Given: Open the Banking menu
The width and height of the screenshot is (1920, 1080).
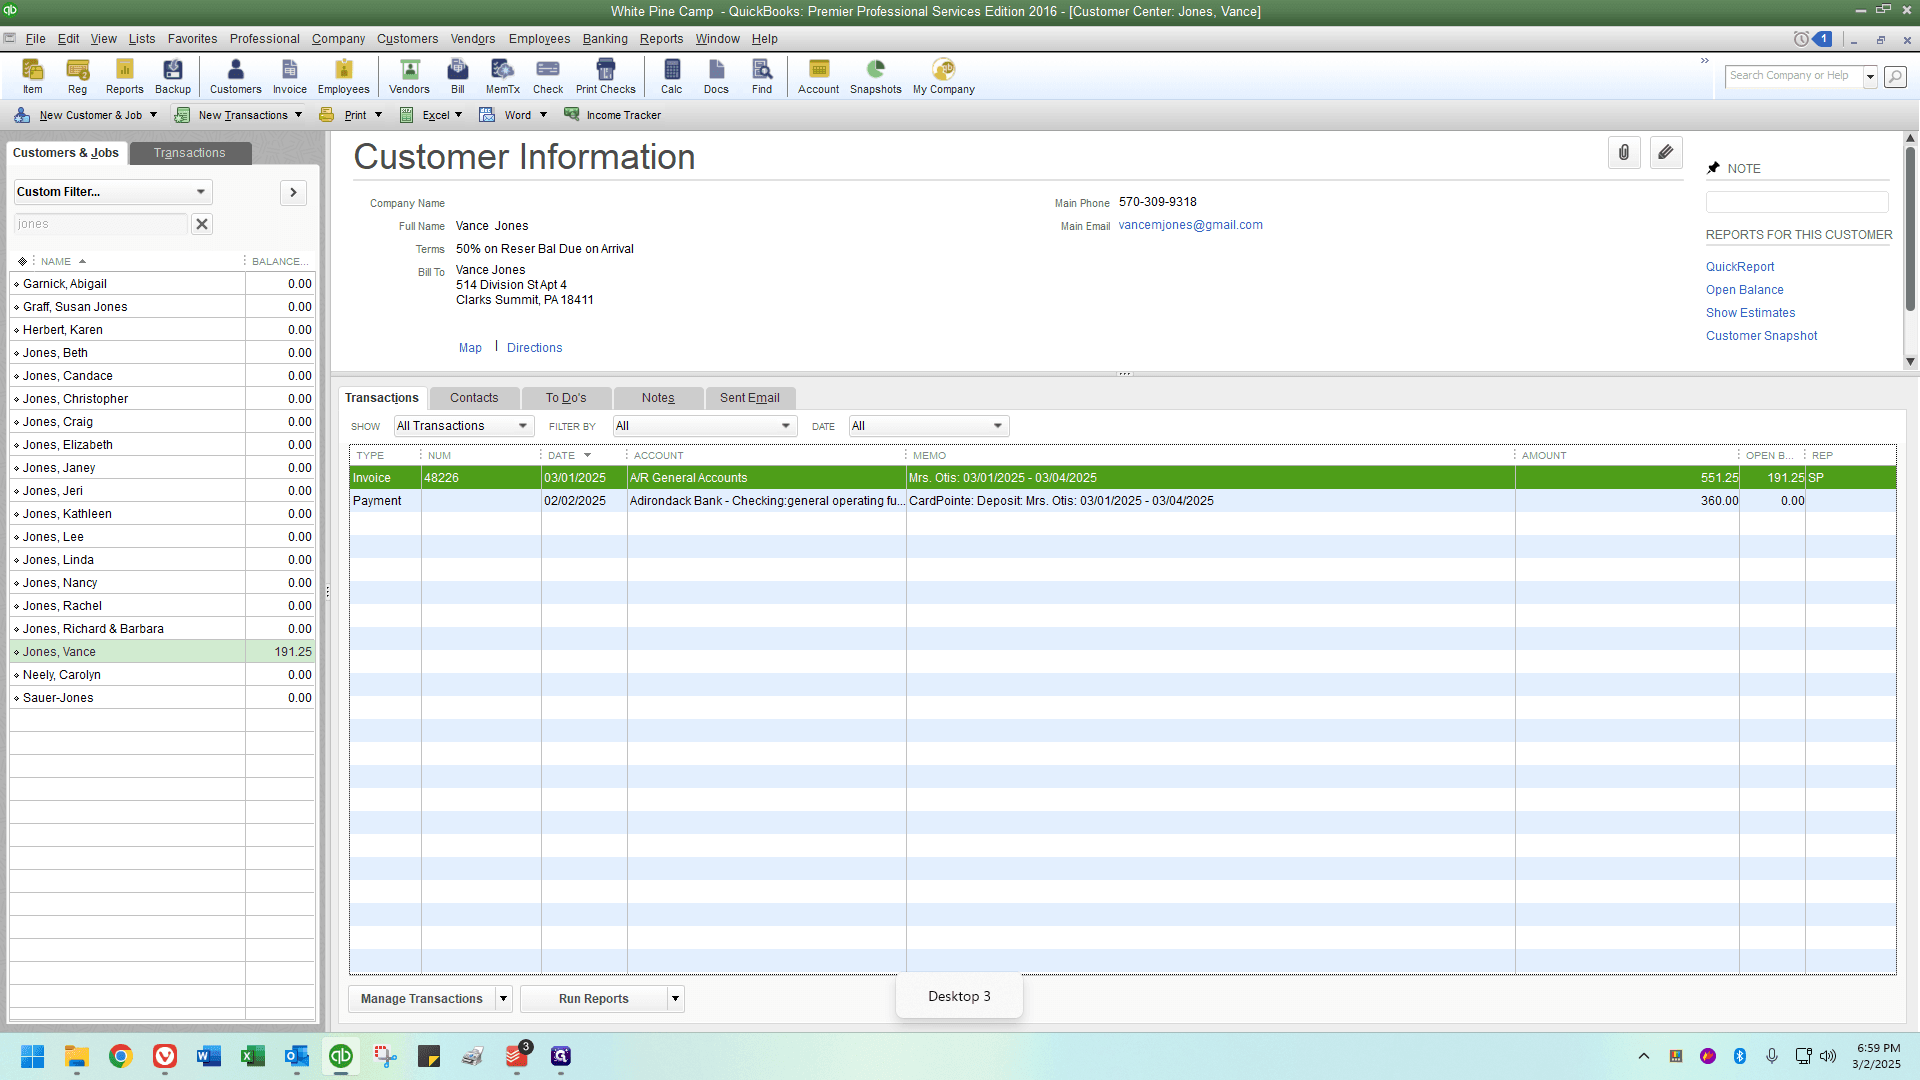Looking at the screenshot, I should [605, 39].
